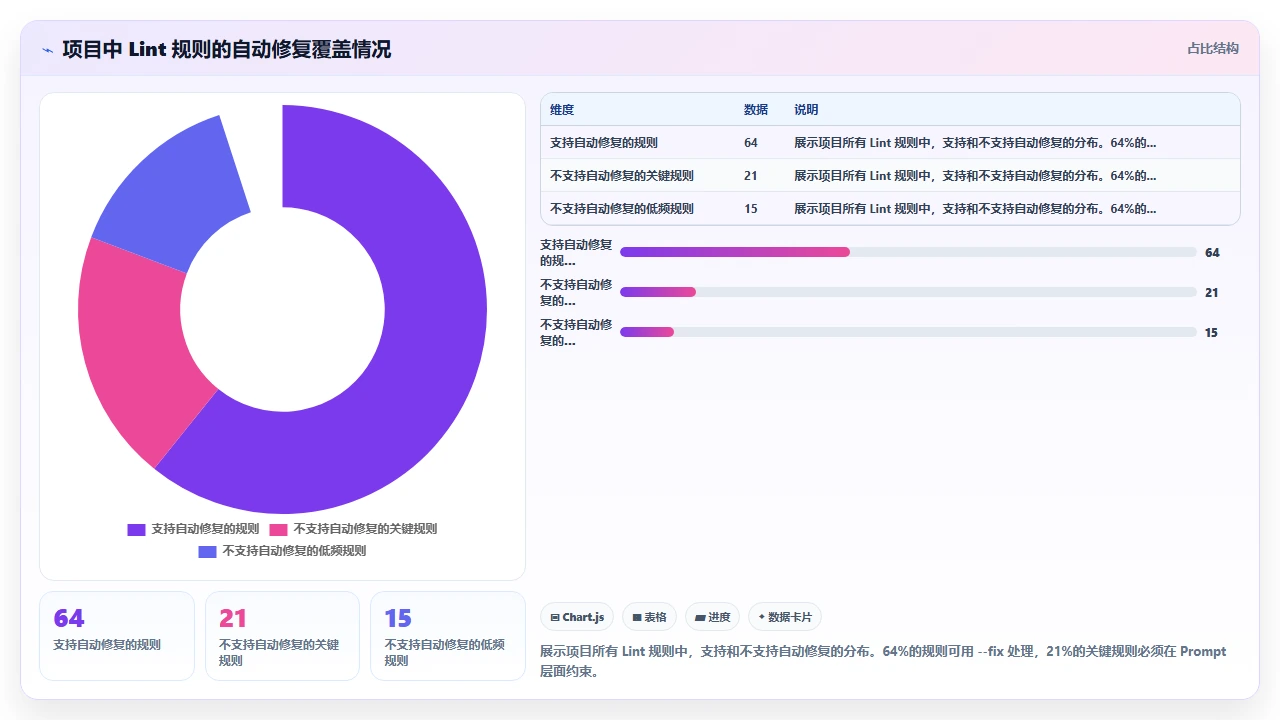Click the 维度 column header
Image resolution: width=1280 pixels, height=720 pixels.
click(x=562, y=110)
